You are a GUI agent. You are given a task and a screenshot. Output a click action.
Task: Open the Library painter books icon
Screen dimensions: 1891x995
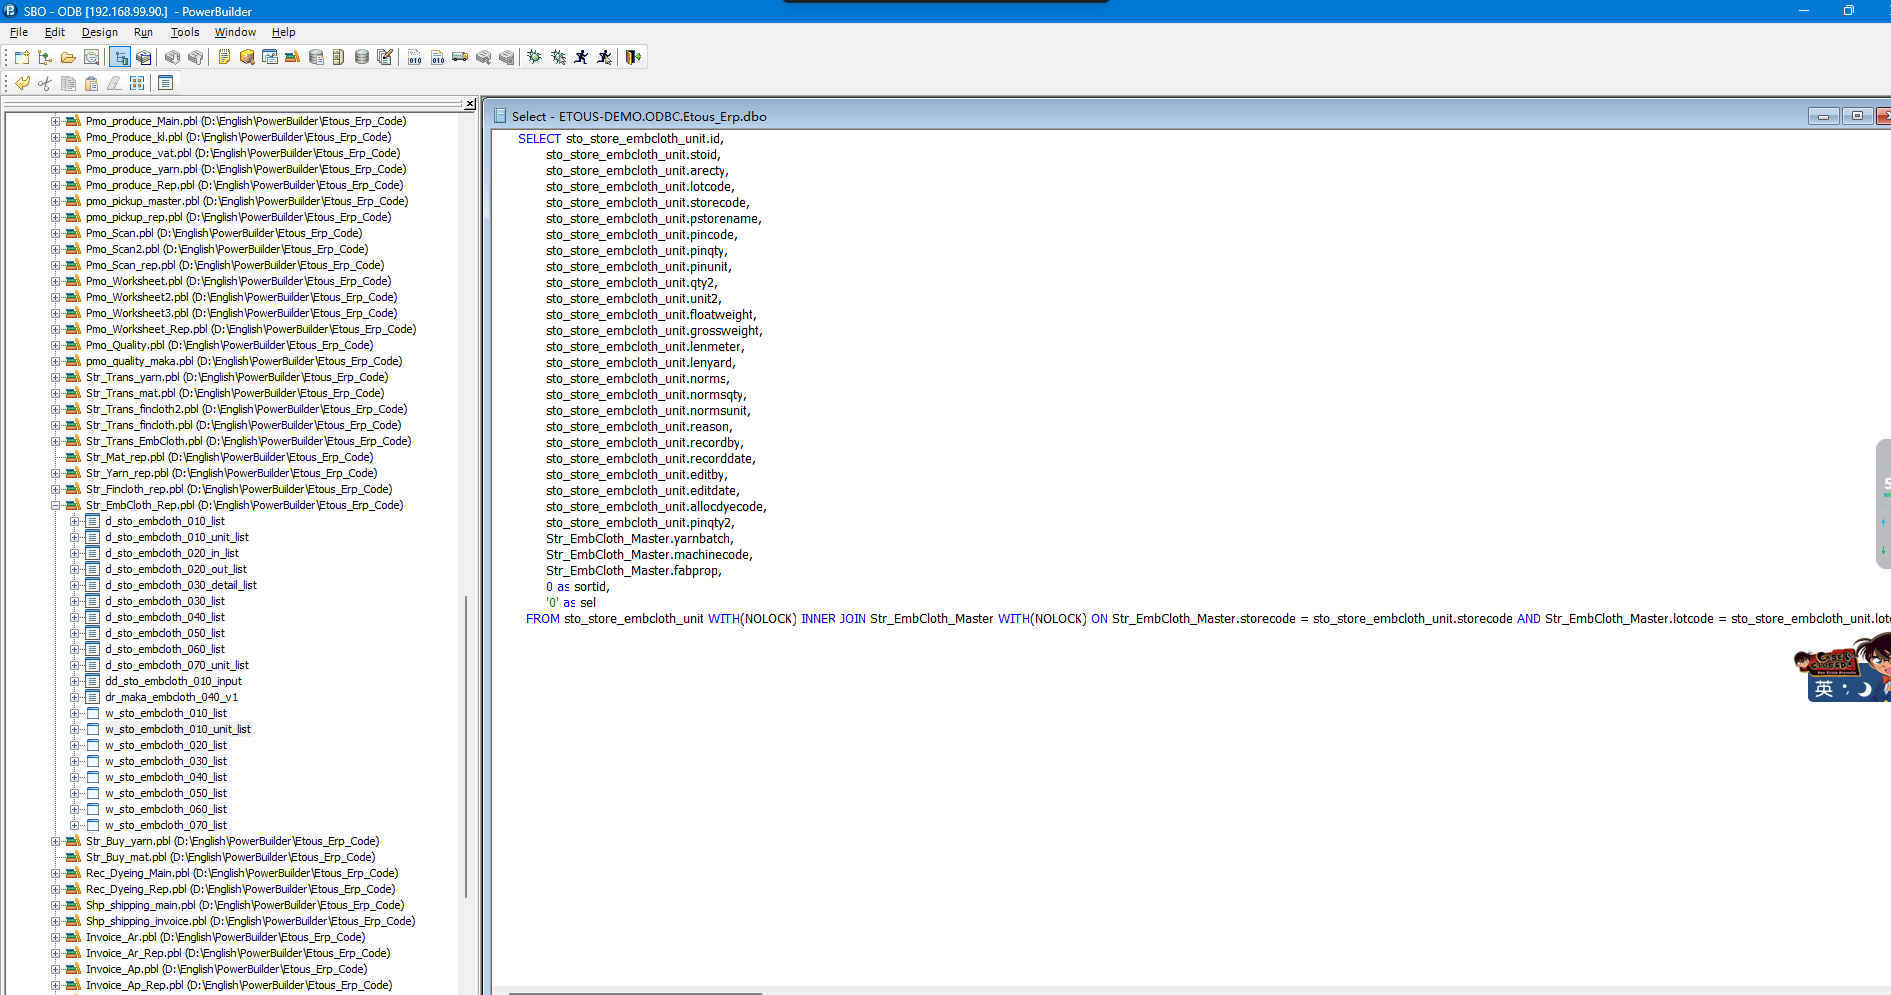[x=293, y=57]
